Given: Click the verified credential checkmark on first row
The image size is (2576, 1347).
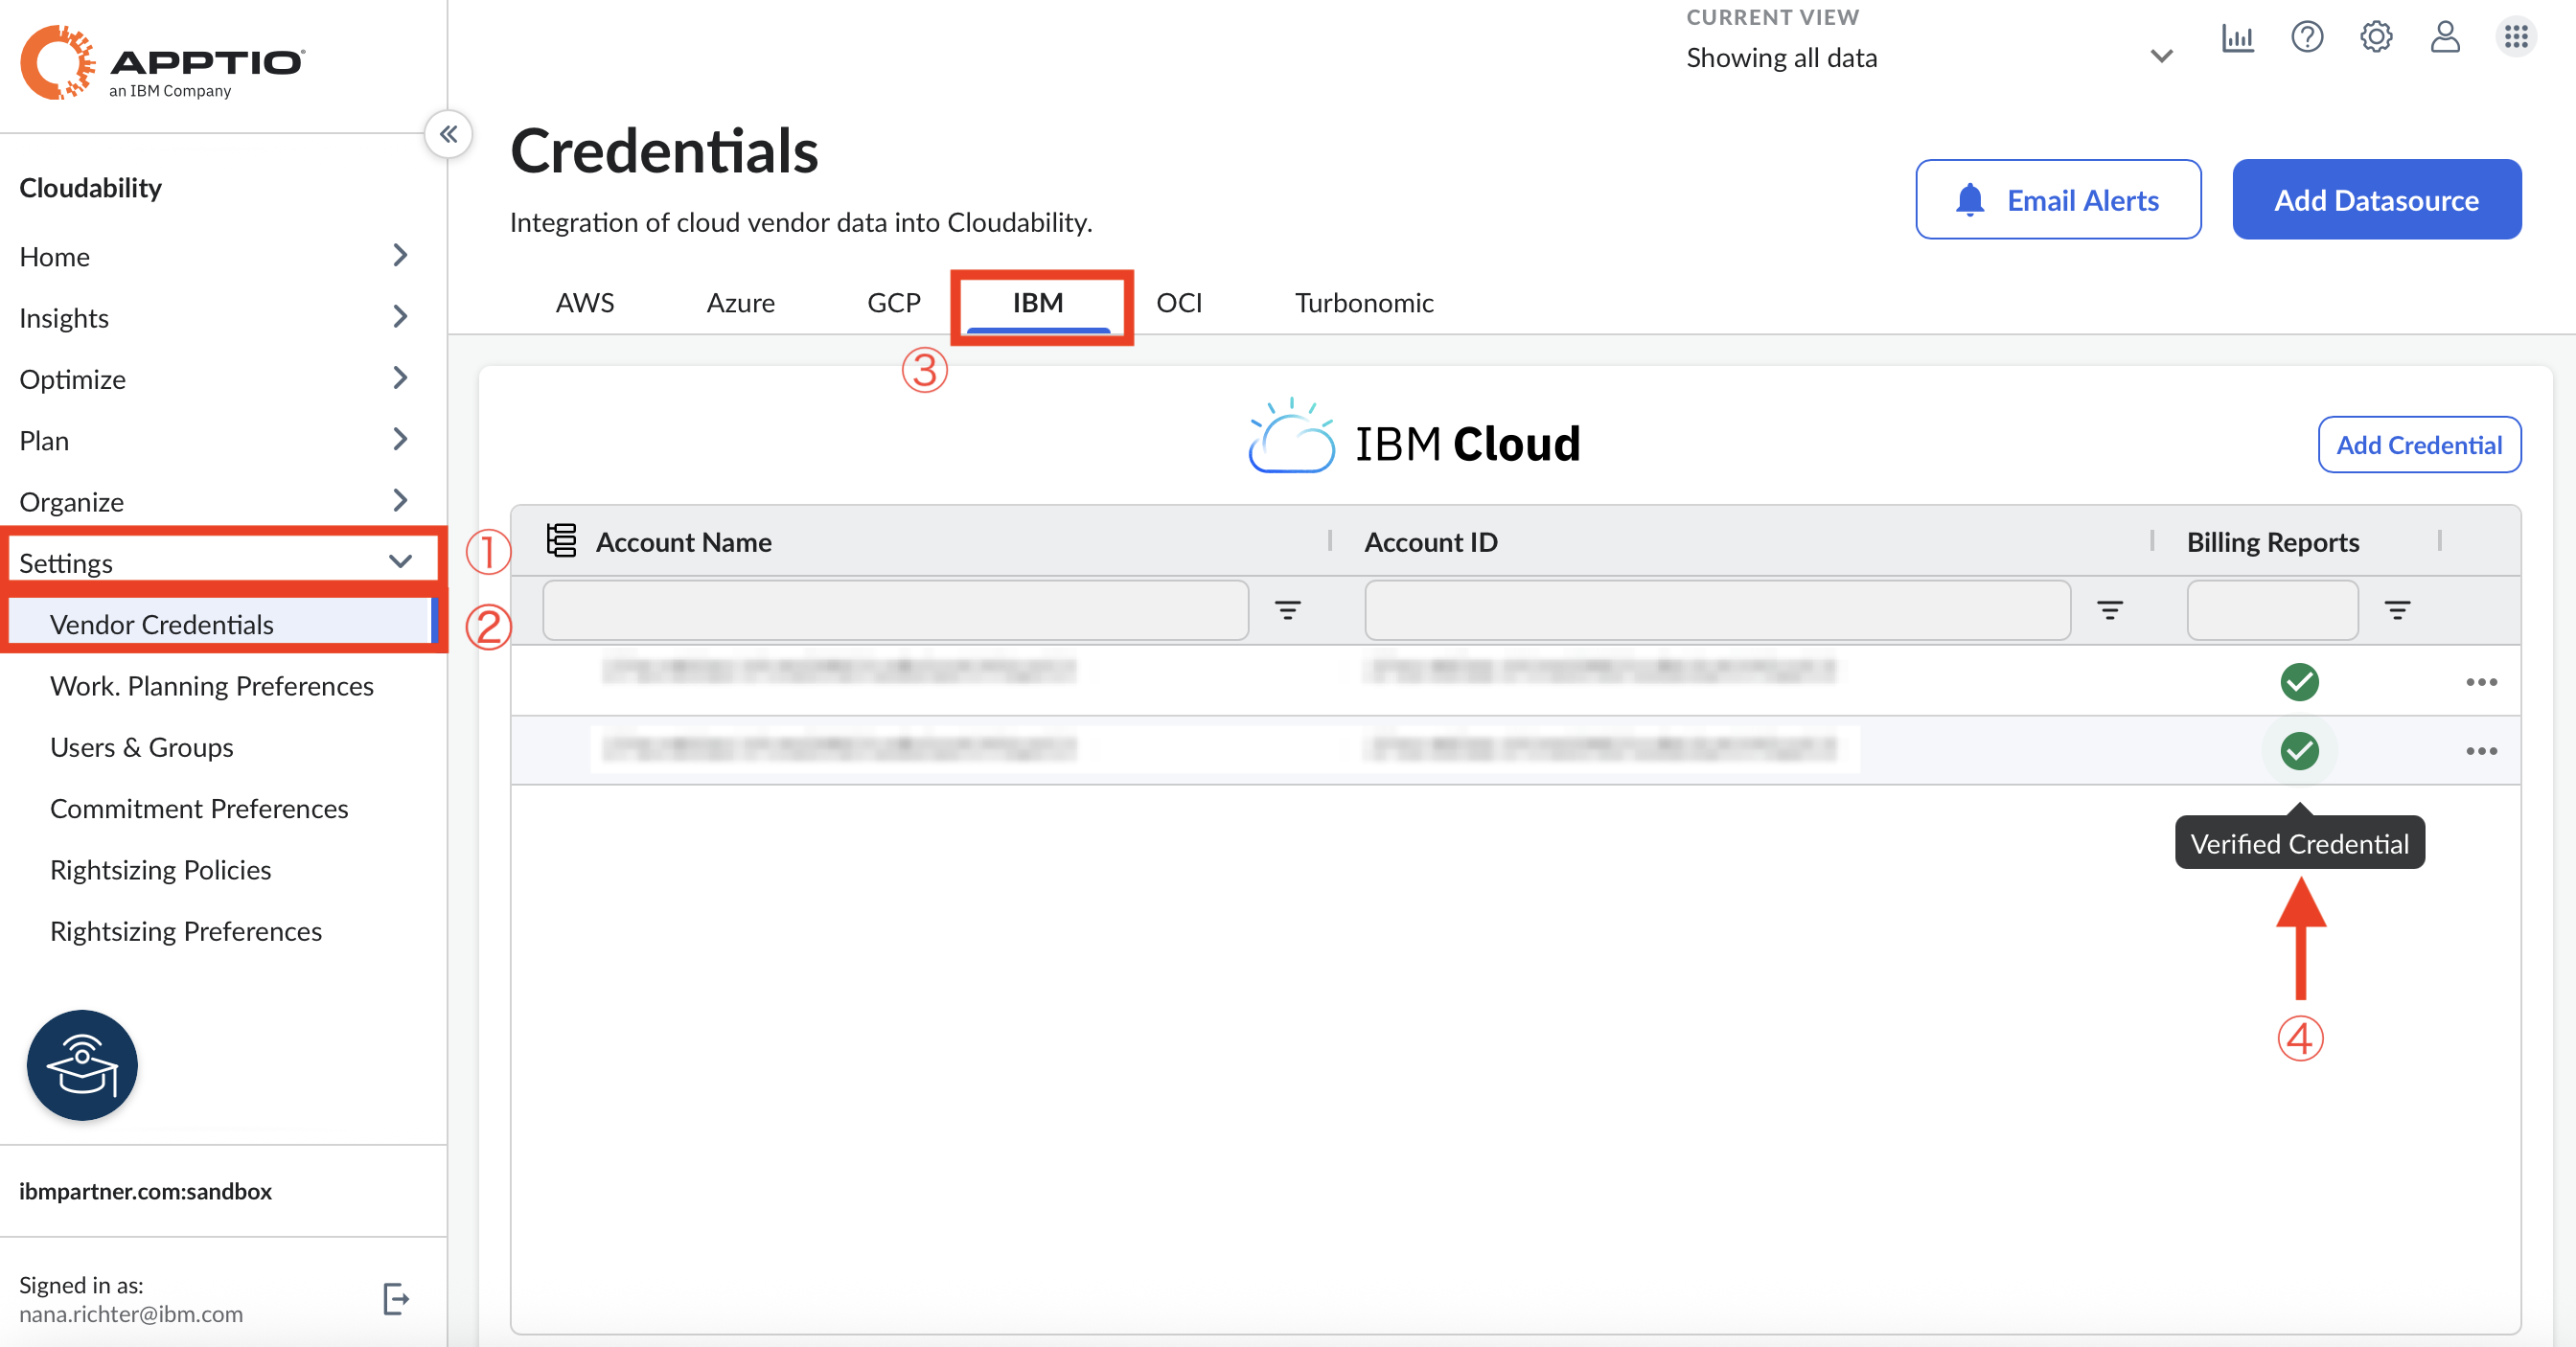Looking at the screenshot, I should pyautogui.click(x=2299, y=682).
